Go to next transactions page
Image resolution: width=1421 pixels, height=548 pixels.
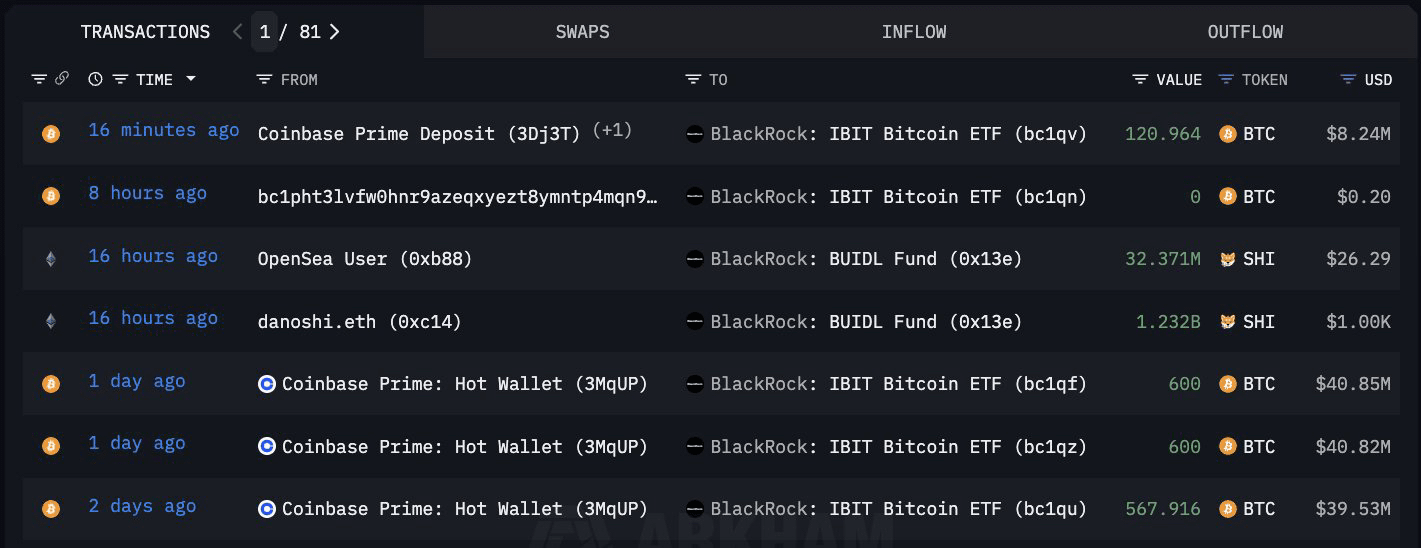point(335,32)
